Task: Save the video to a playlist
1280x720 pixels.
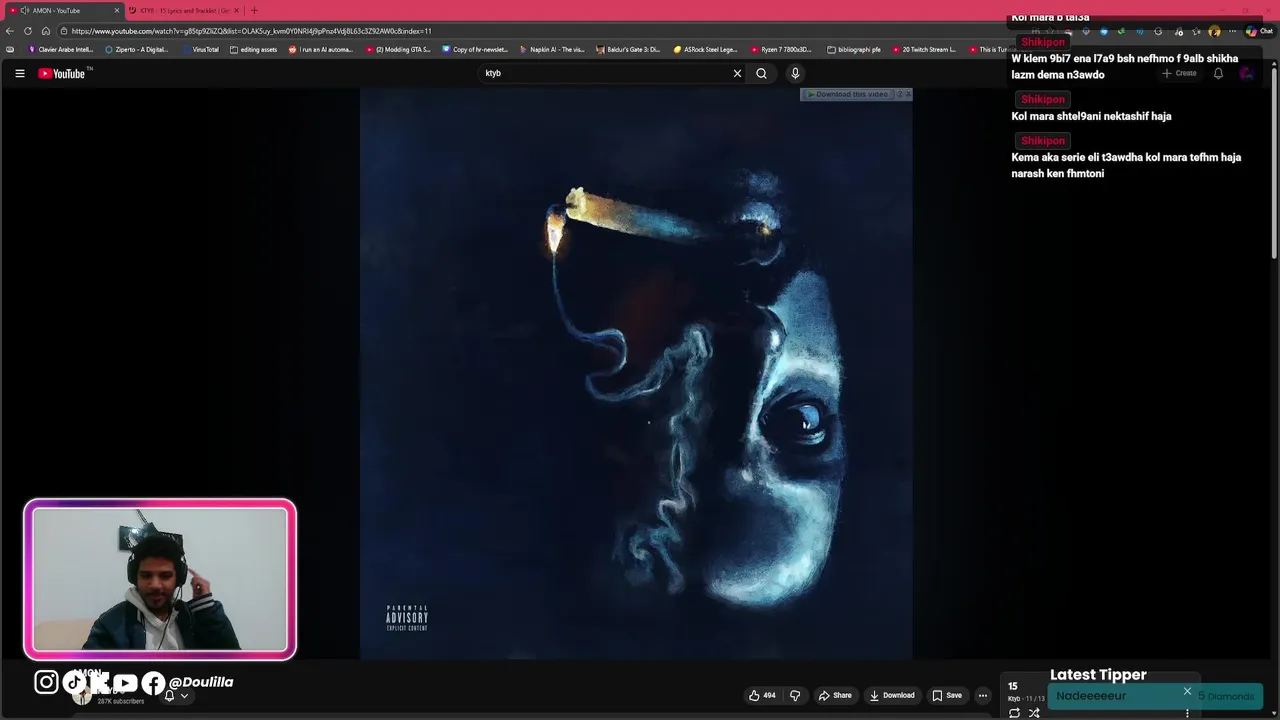Action: point(947,695)
